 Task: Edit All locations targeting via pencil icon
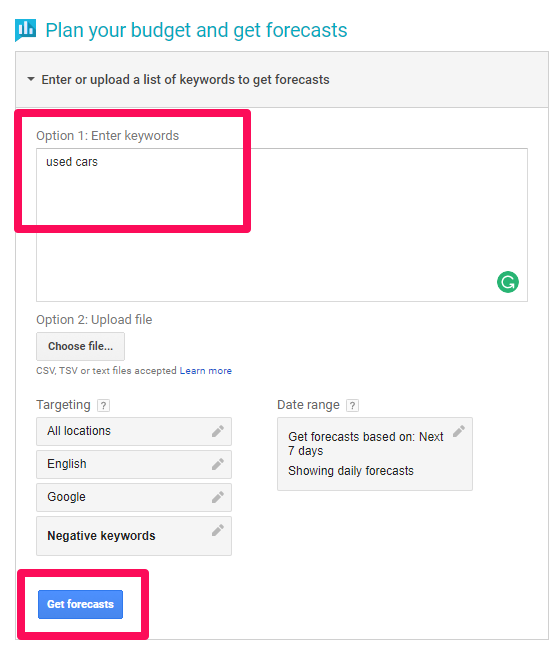pos(217,431)
